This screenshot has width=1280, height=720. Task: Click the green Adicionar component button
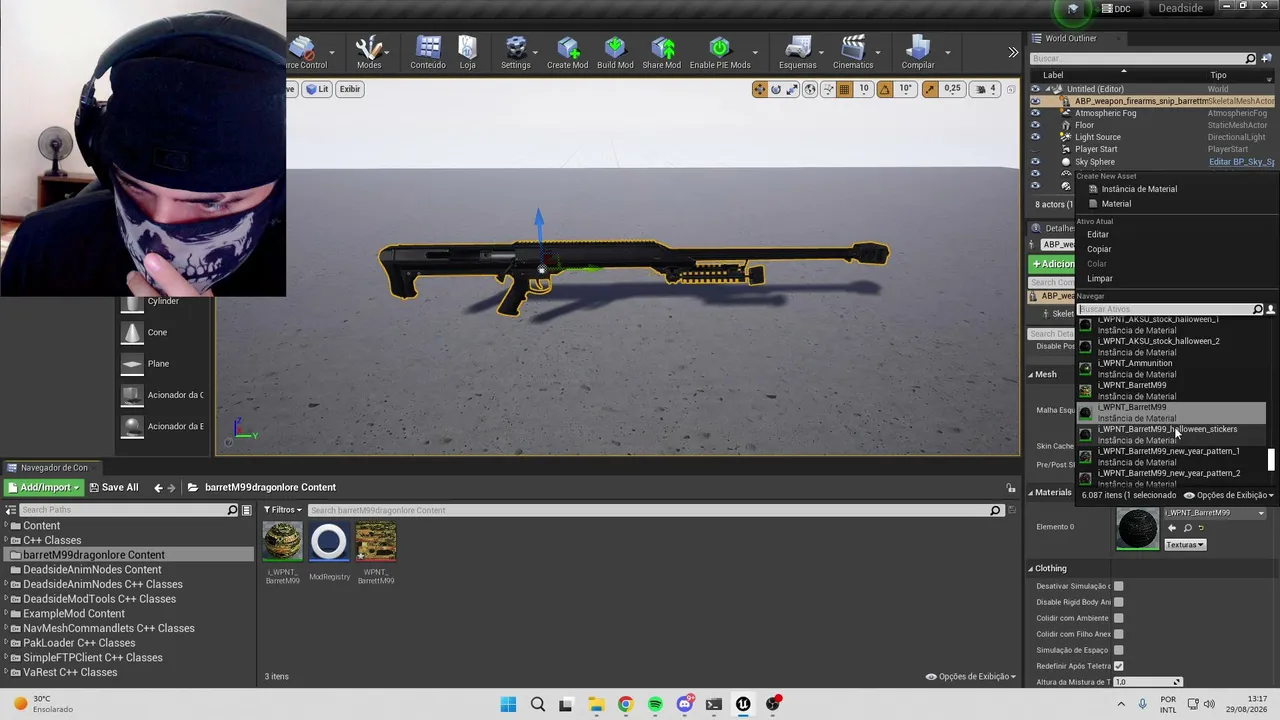pyautogui.click(x=1053, y=264)
